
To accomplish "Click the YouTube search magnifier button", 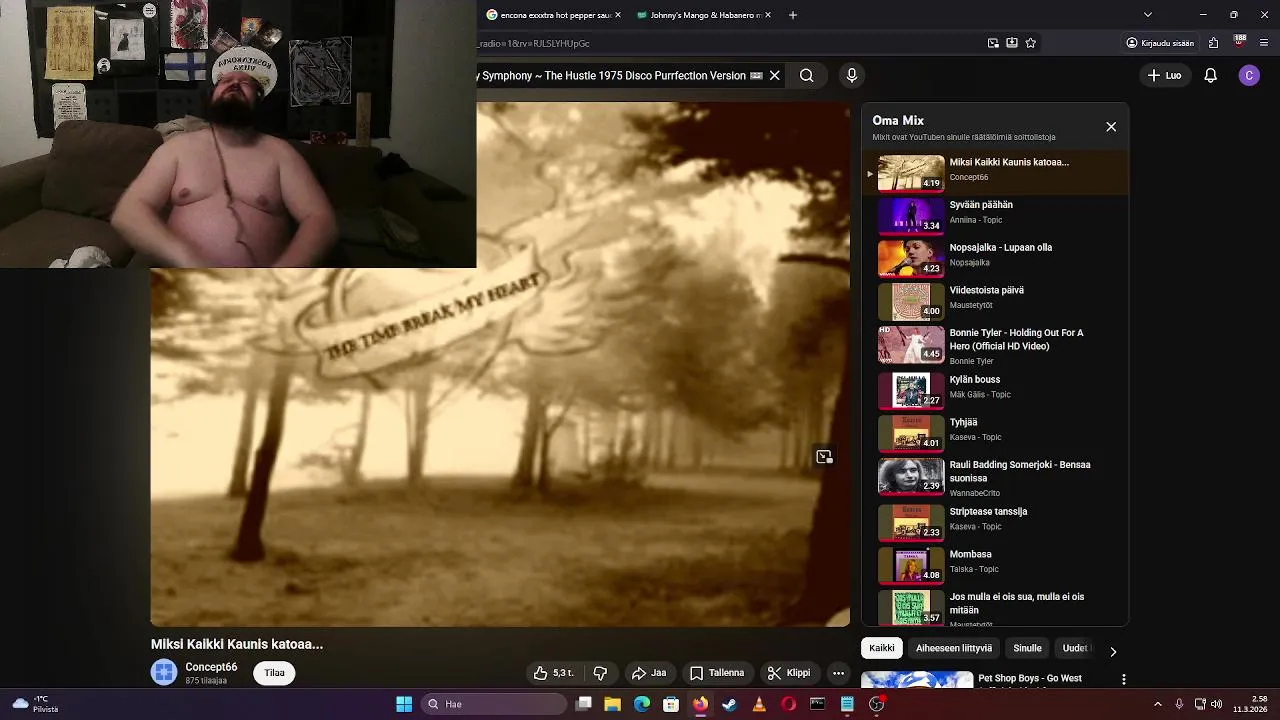I will (x=806, y=75).
